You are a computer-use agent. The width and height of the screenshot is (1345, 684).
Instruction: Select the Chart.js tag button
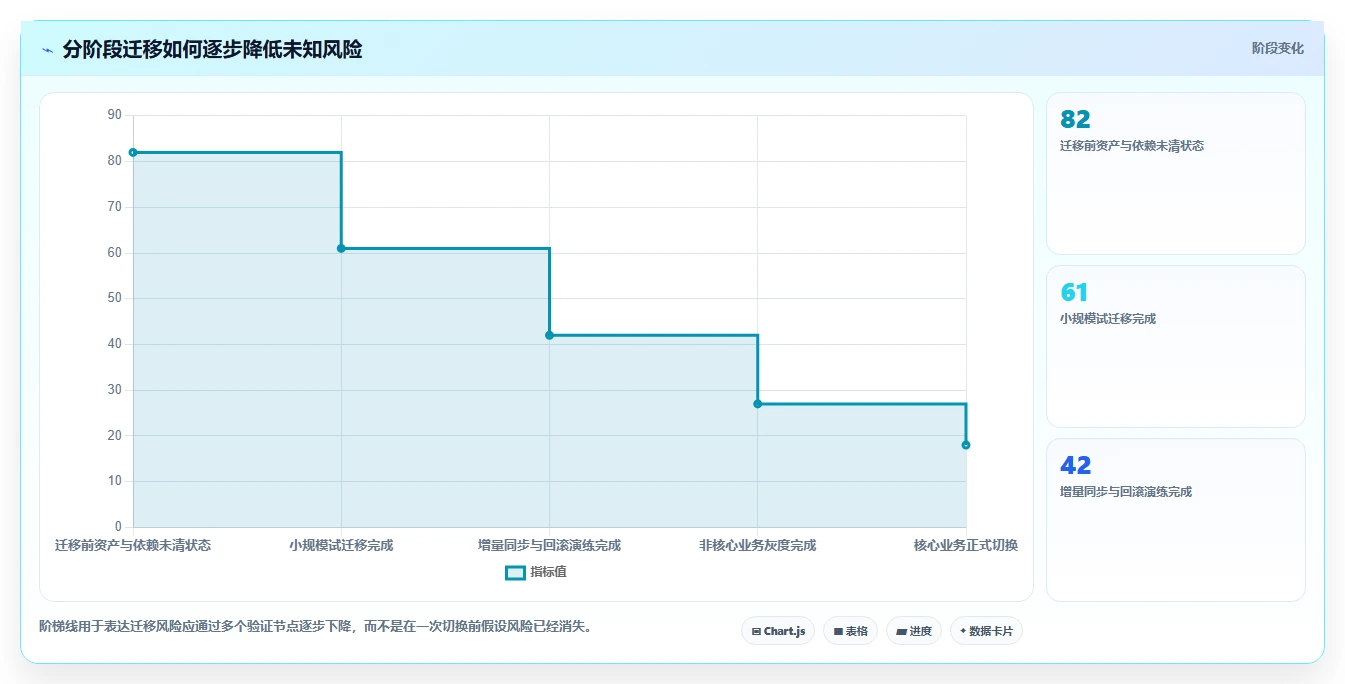778,631
